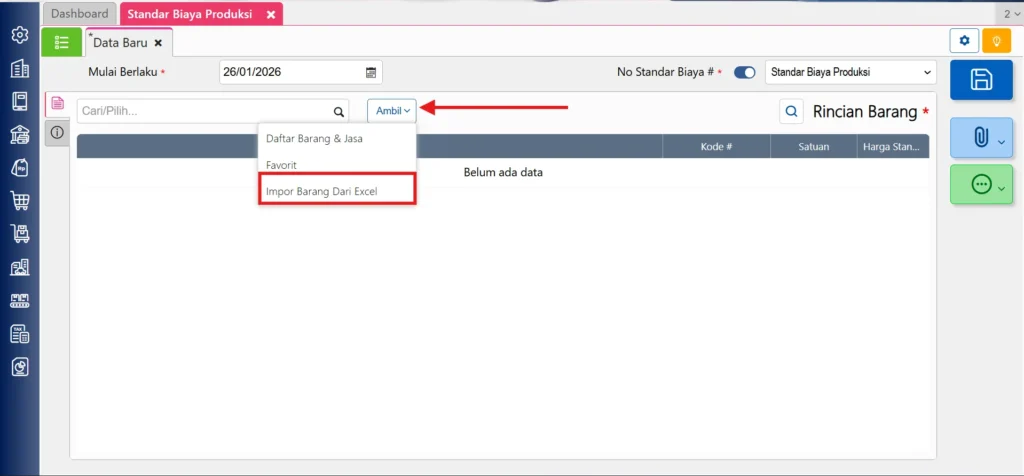Open the Cash & Bank module icon
Screen dimensions: 1024x476
click(x=20, y=135)
